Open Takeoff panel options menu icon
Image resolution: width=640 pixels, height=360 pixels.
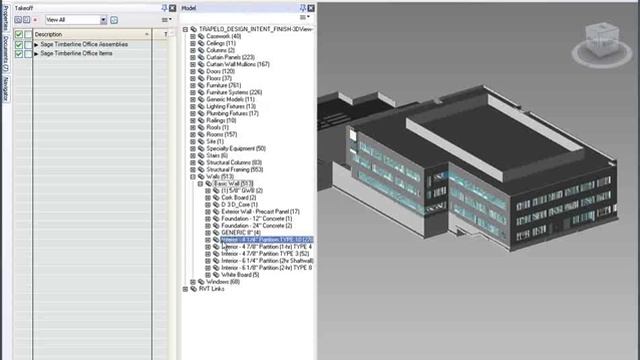coord(166,20)
